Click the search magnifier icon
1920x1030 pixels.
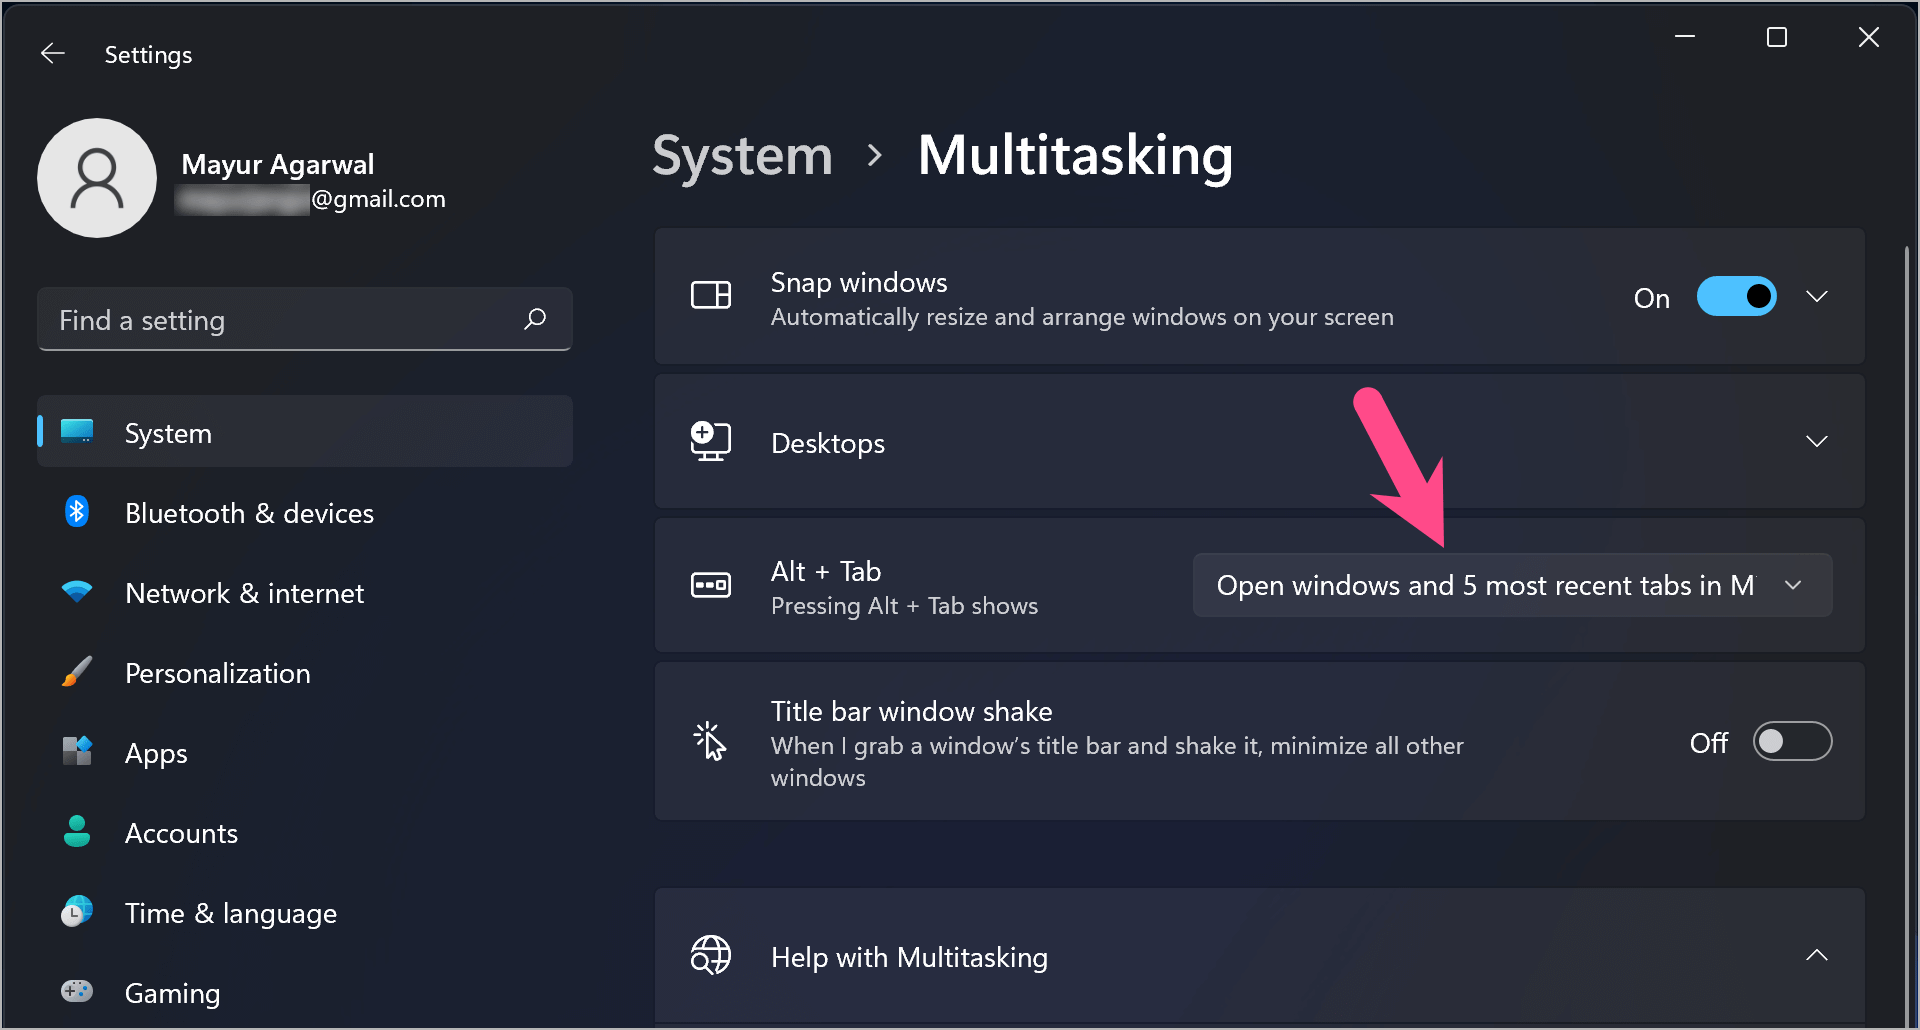pyautogui.click(x=536, y=319)
